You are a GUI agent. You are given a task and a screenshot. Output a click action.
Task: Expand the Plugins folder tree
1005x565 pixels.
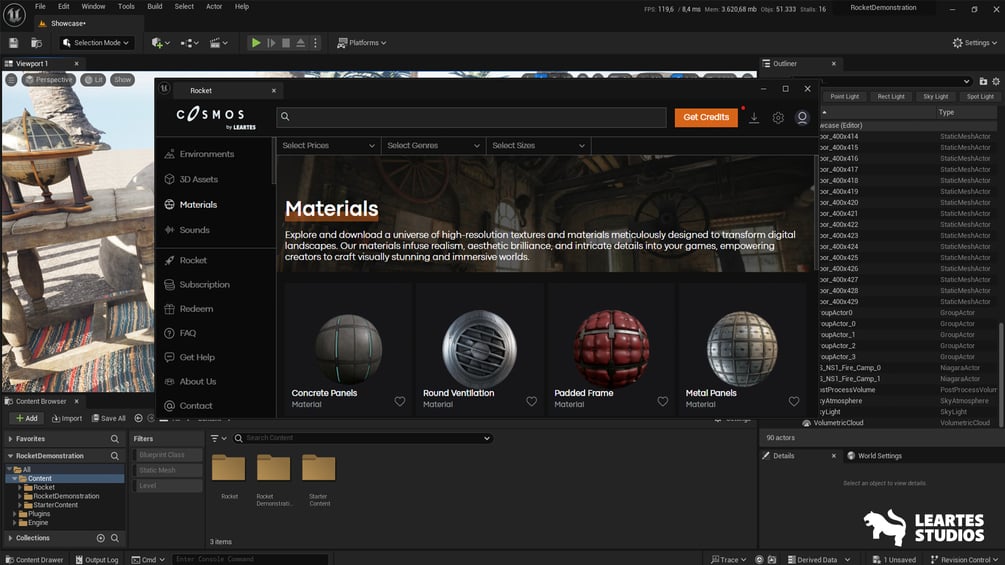(x=15, y=514)
